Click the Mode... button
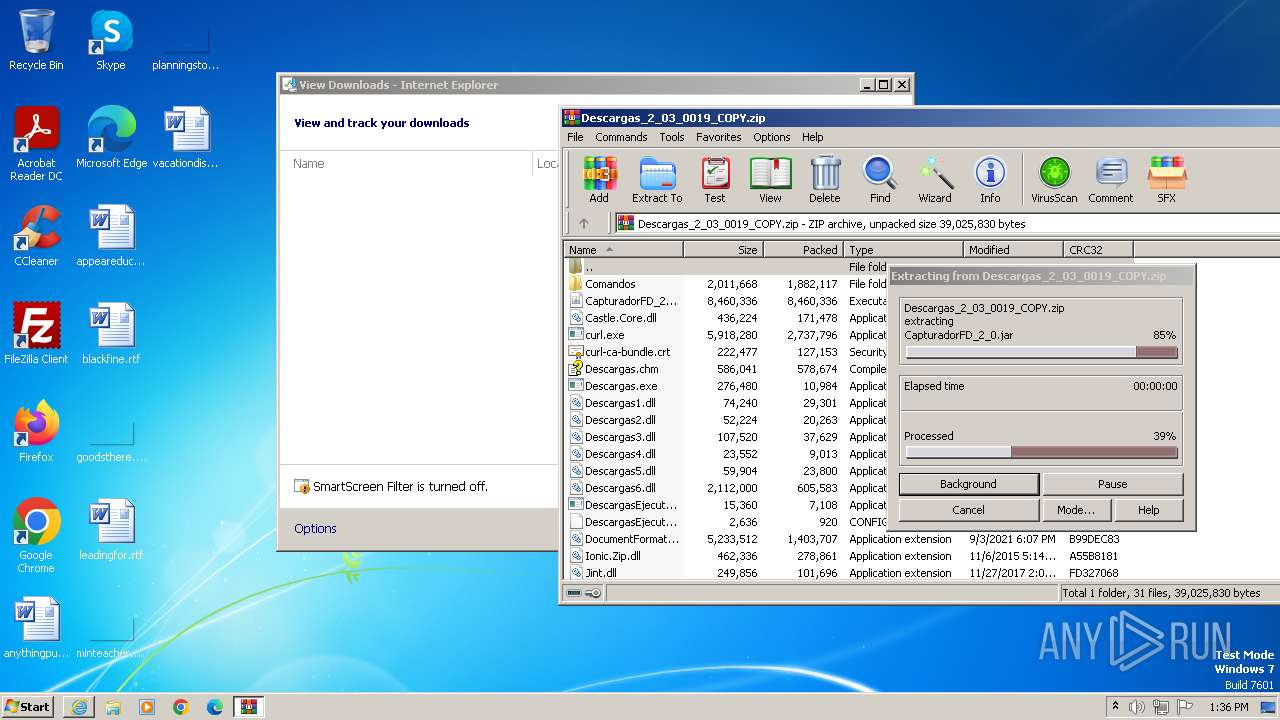Image resolution: width=1280 pixels, height=720 pixels. click(x=1076, y=510)
